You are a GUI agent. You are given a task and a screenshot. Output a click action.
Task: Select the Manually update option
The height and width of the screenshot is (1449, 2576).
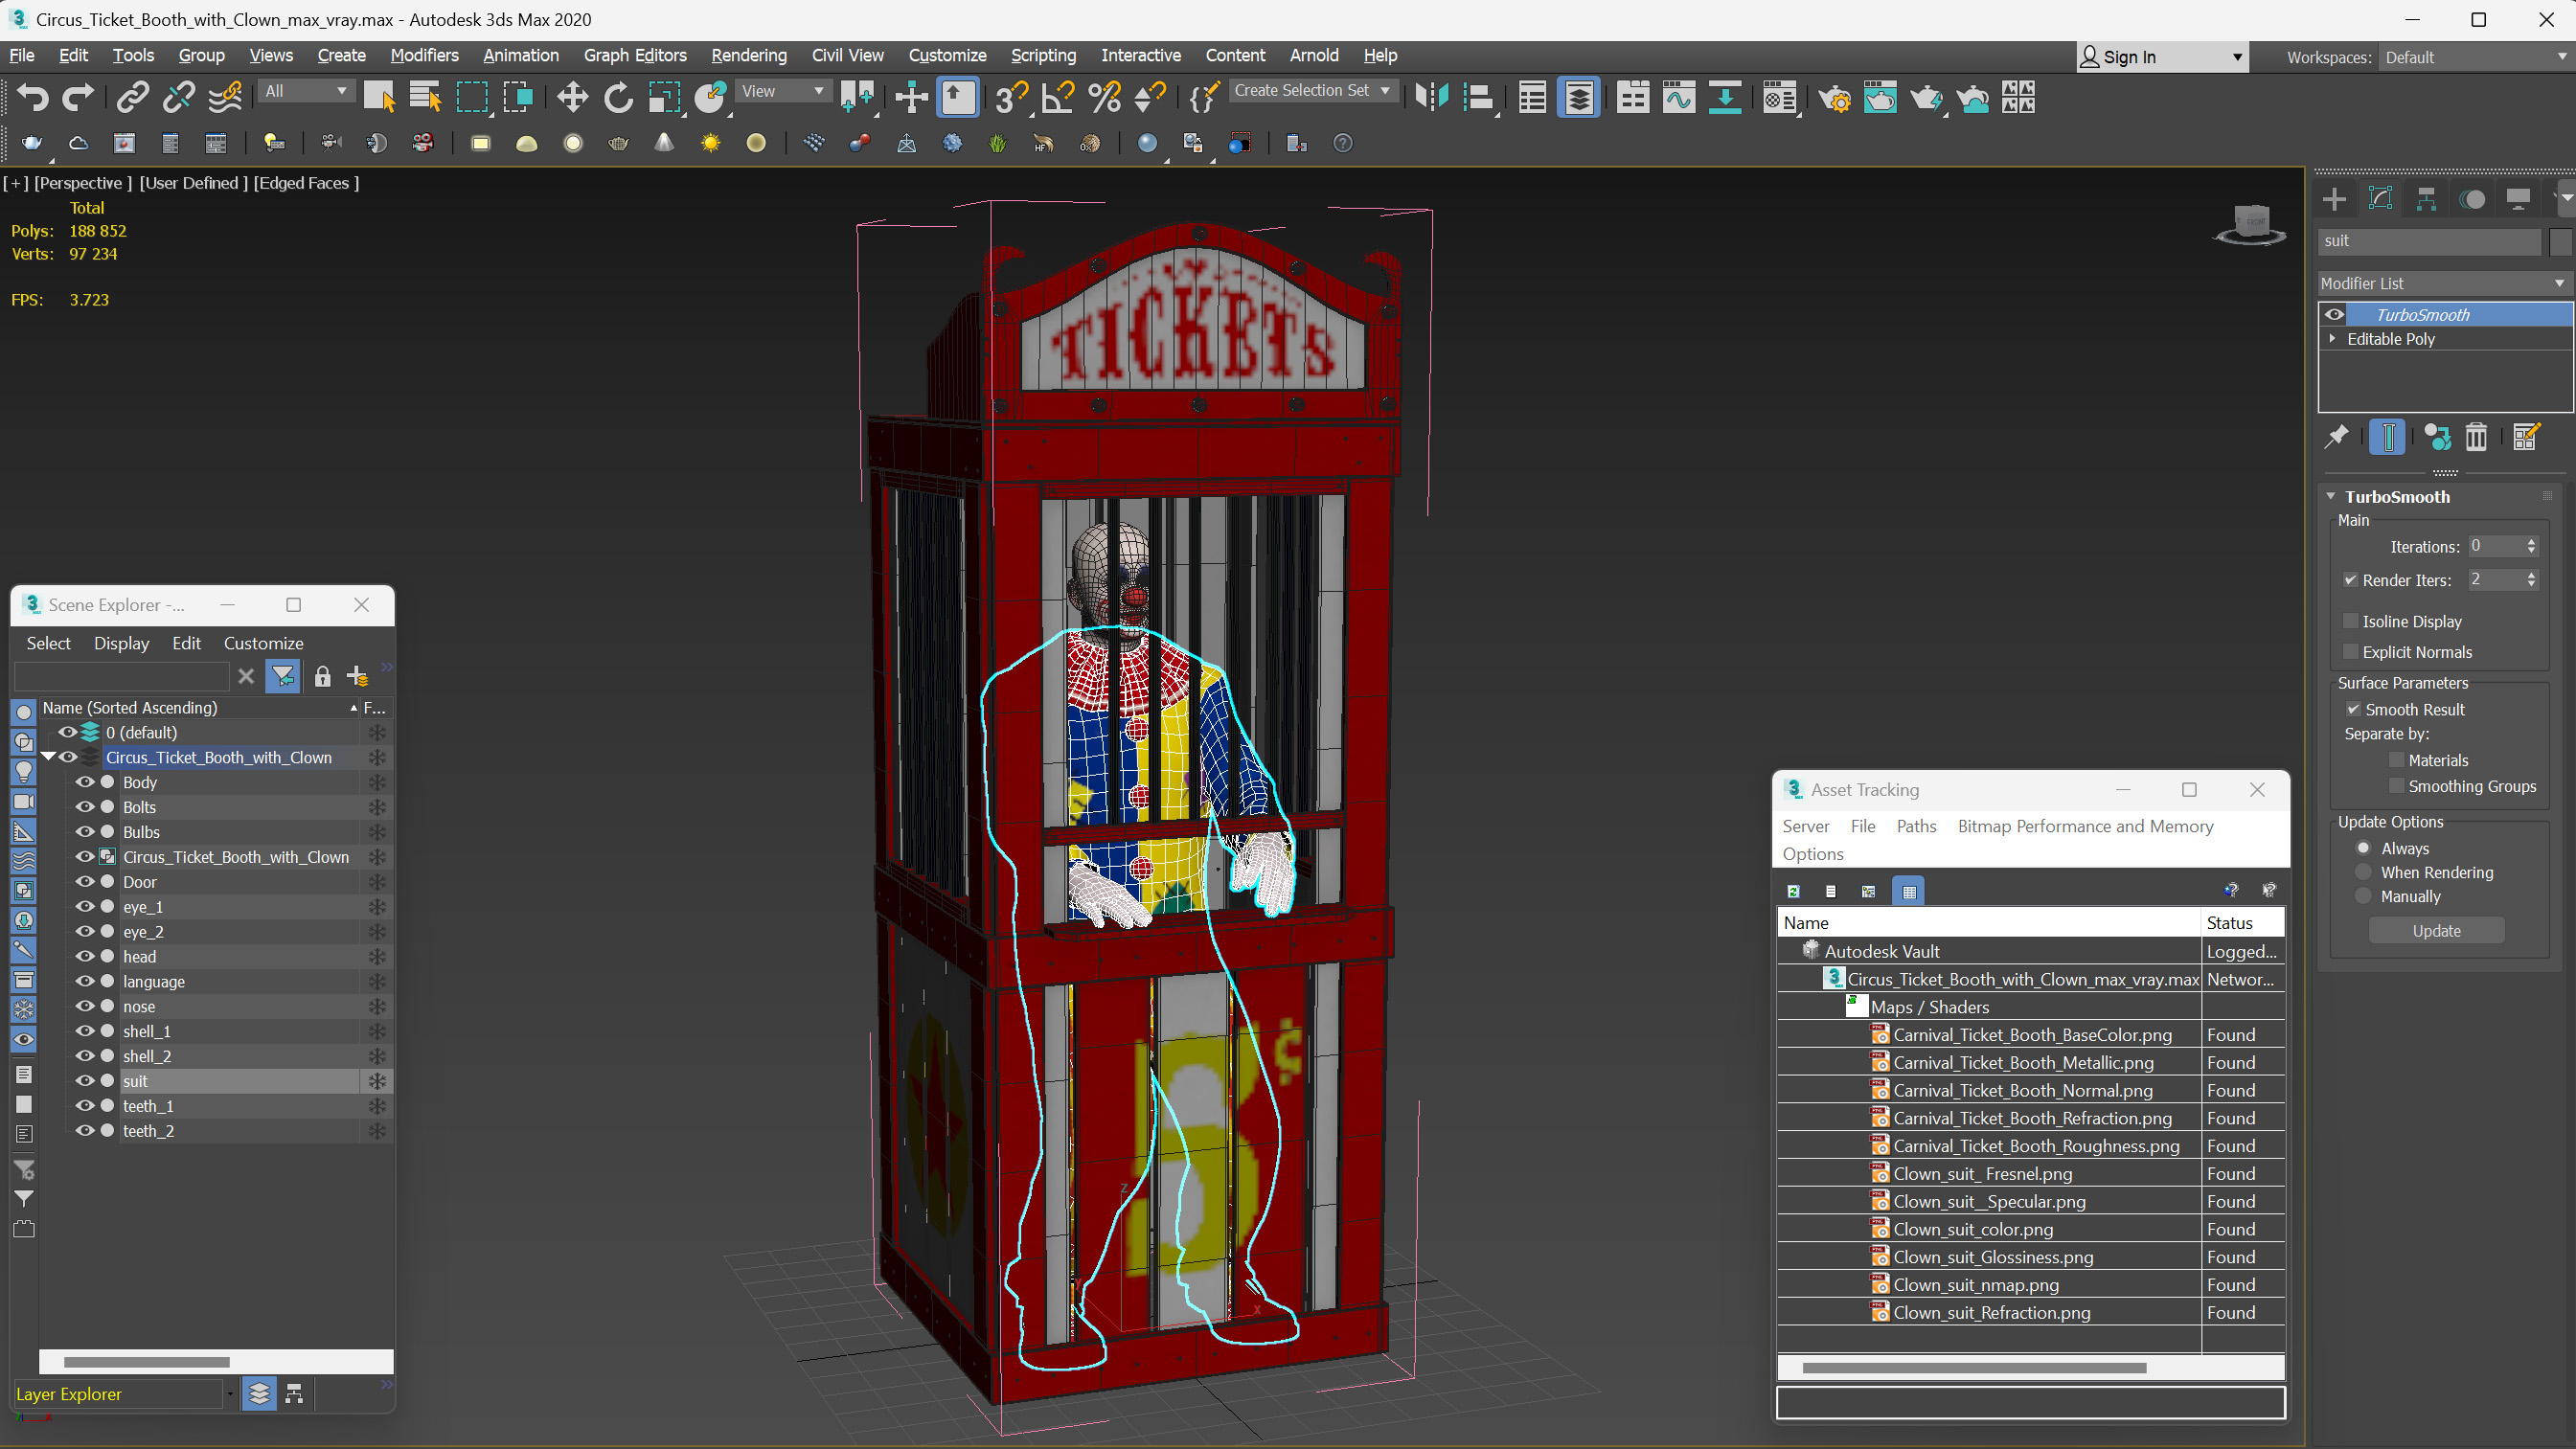[x=2363, y=896]
